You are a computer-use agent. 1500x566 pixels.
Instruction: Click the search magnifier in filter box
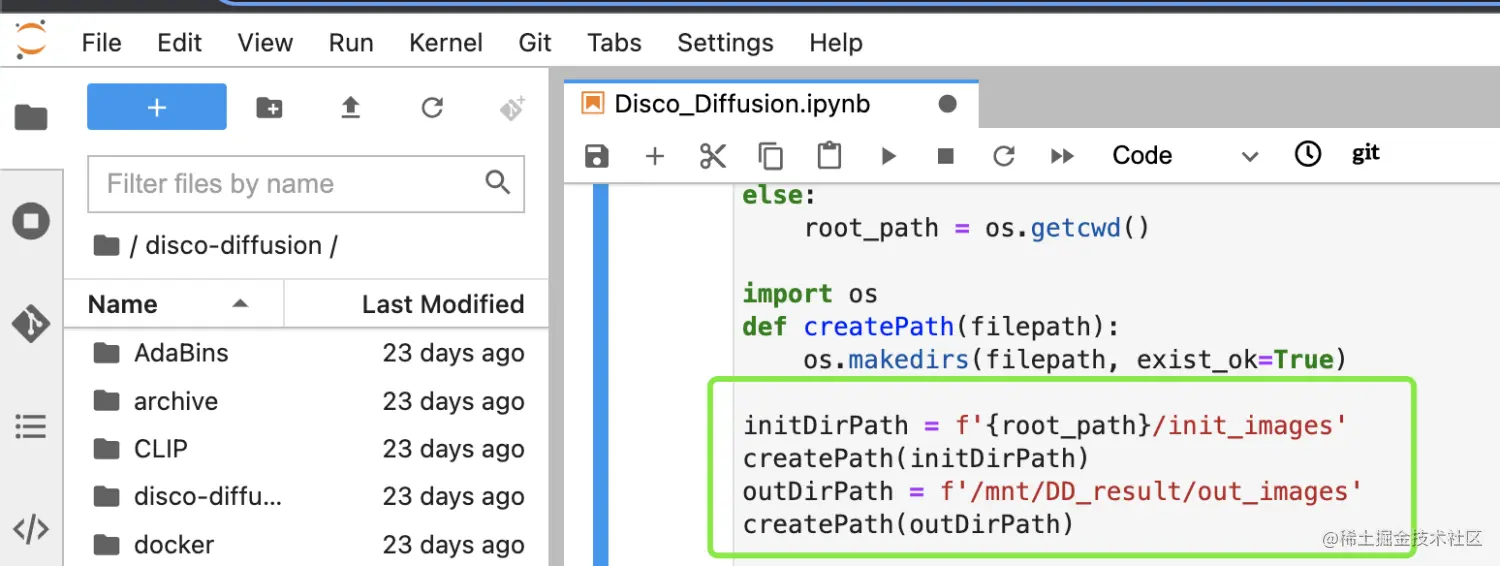(497, 182)
